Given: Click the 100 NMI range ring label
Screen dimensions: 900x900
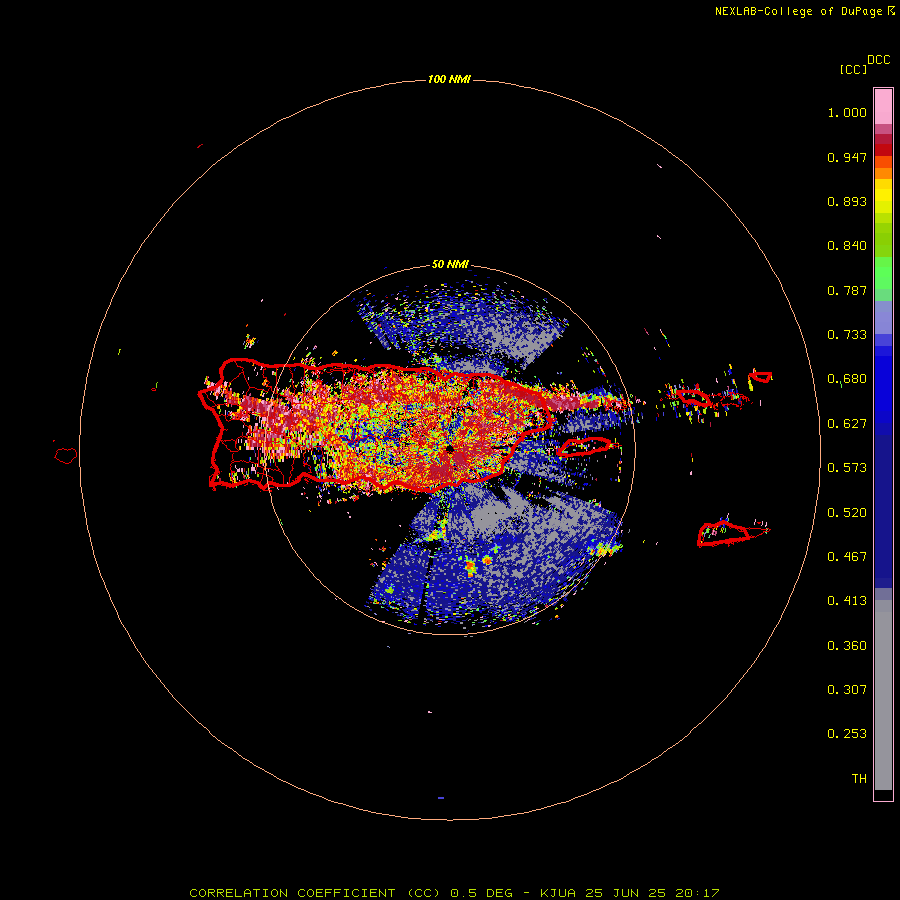Looking at the screenshot, I should point(449,79).
